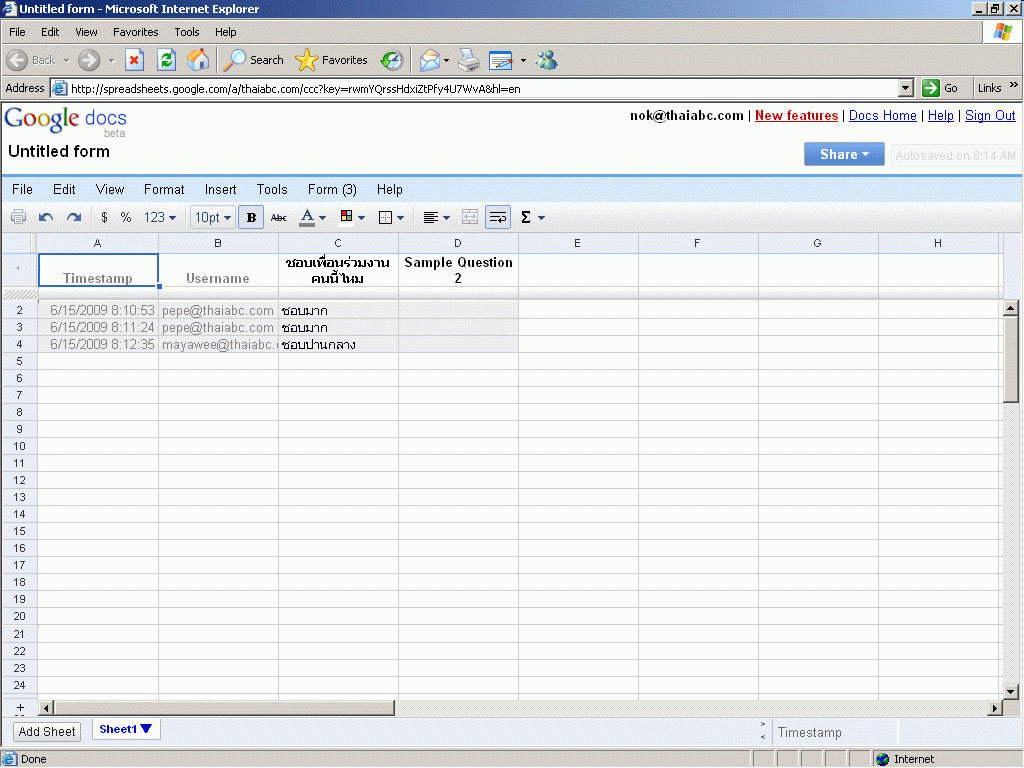Click the print icon in spreadsheet toolbar
The image size is (1024, 768).
pos(18,217)
